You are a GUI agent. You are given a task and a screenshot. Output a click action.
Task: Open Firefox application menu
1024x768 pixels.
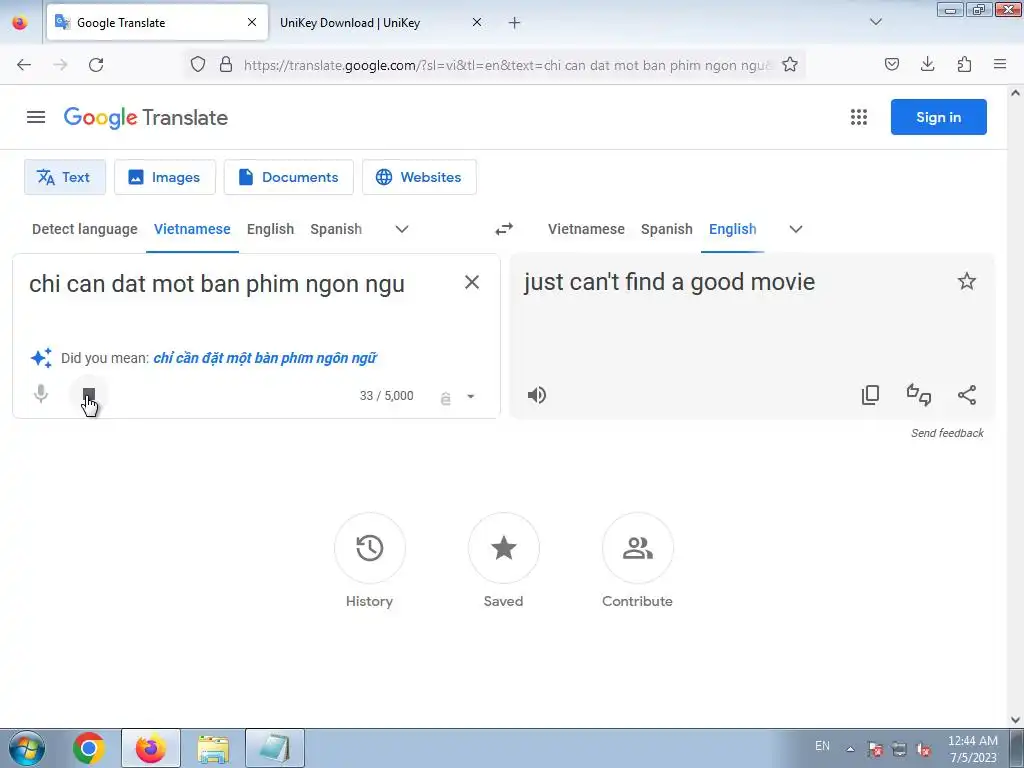[x=1000, y=64]
